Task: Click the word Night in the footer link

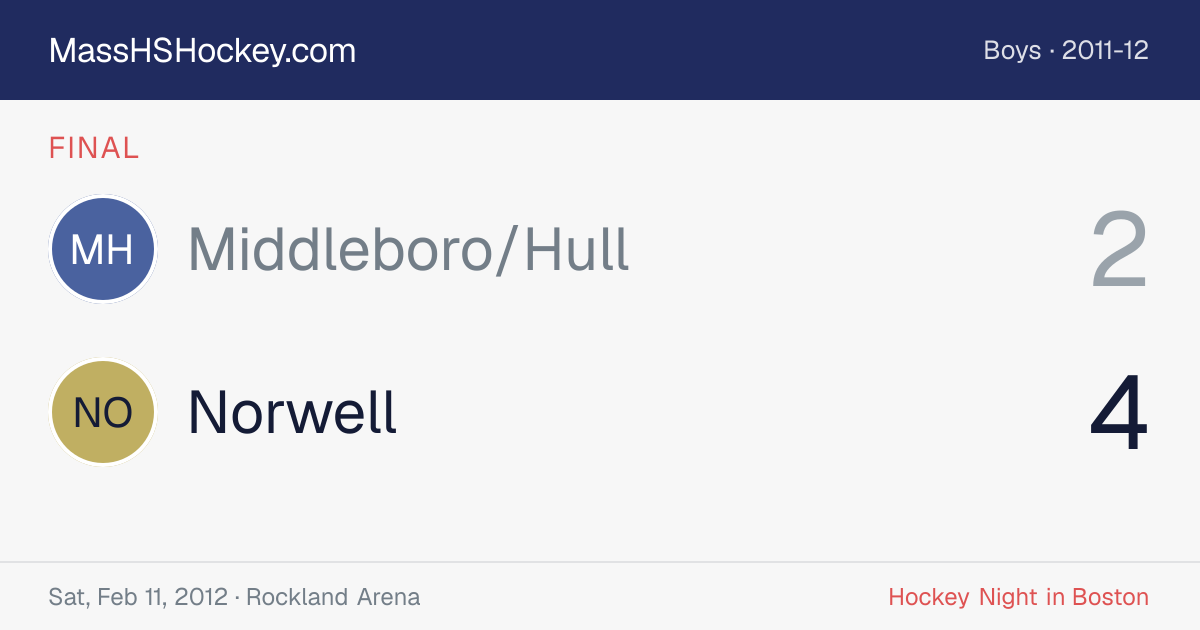Action: point(1009,597)
